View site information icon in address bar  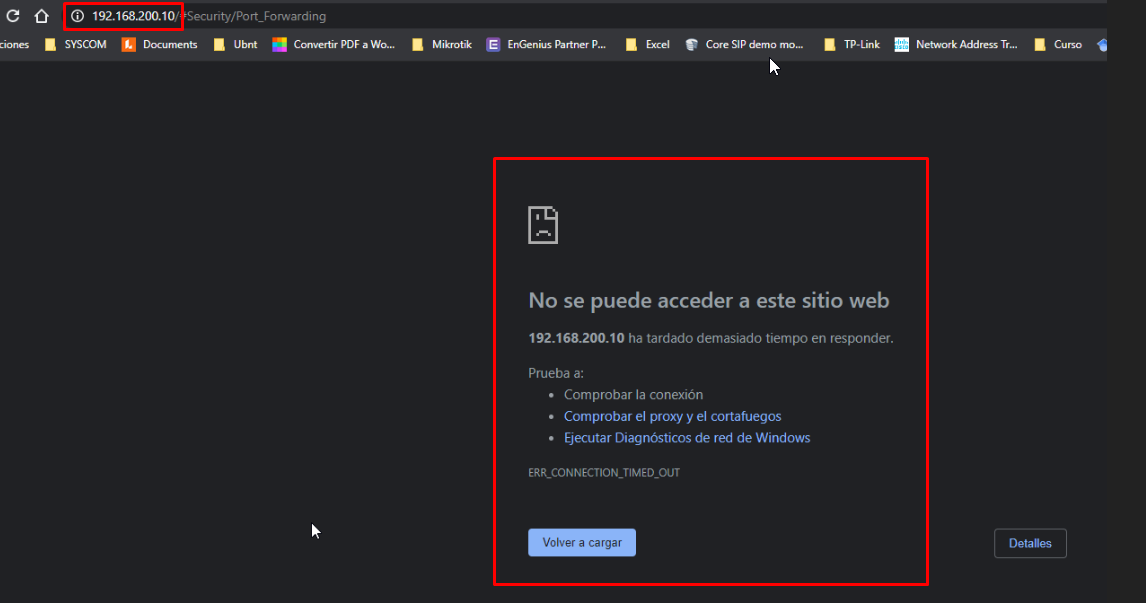(77, 16)
